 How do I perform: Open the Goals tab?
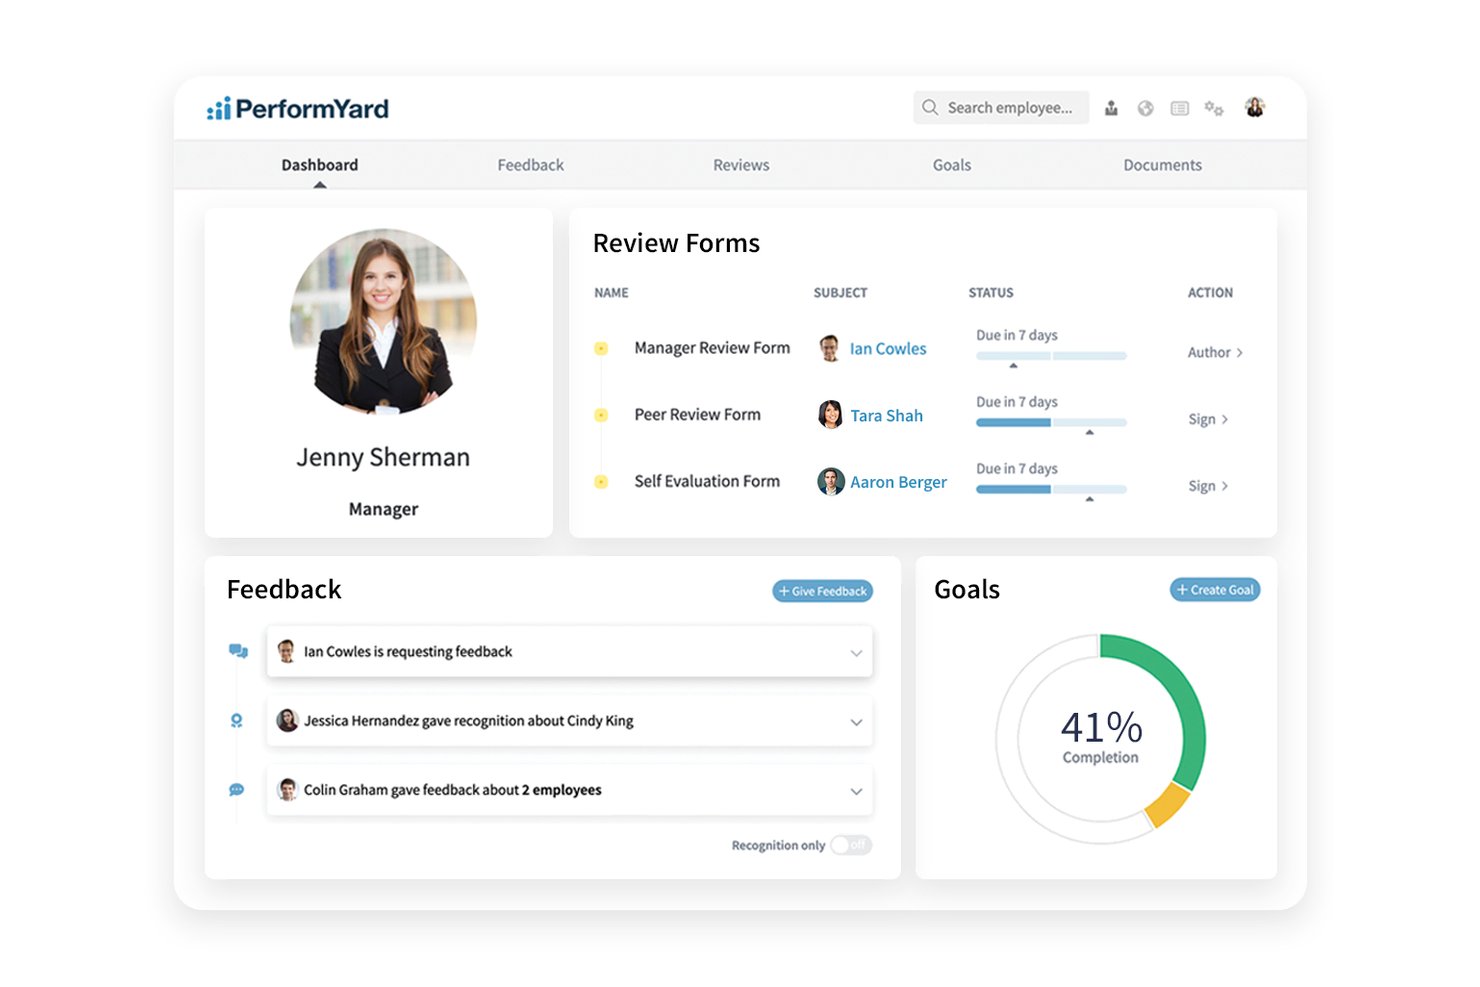coord(952,165)
